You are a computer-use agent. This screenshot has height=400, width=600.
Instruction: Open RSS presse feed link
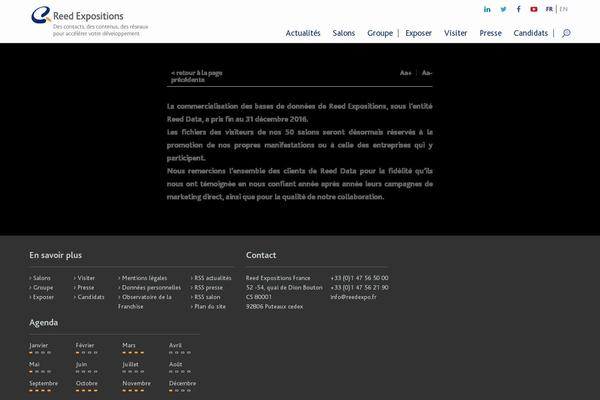tap(207, 287)
